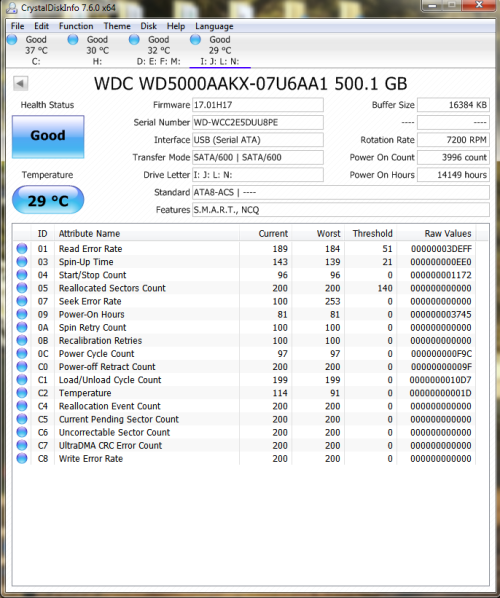
Task: Click the Spin Retry Count status icon
Action: pos(22,327)
